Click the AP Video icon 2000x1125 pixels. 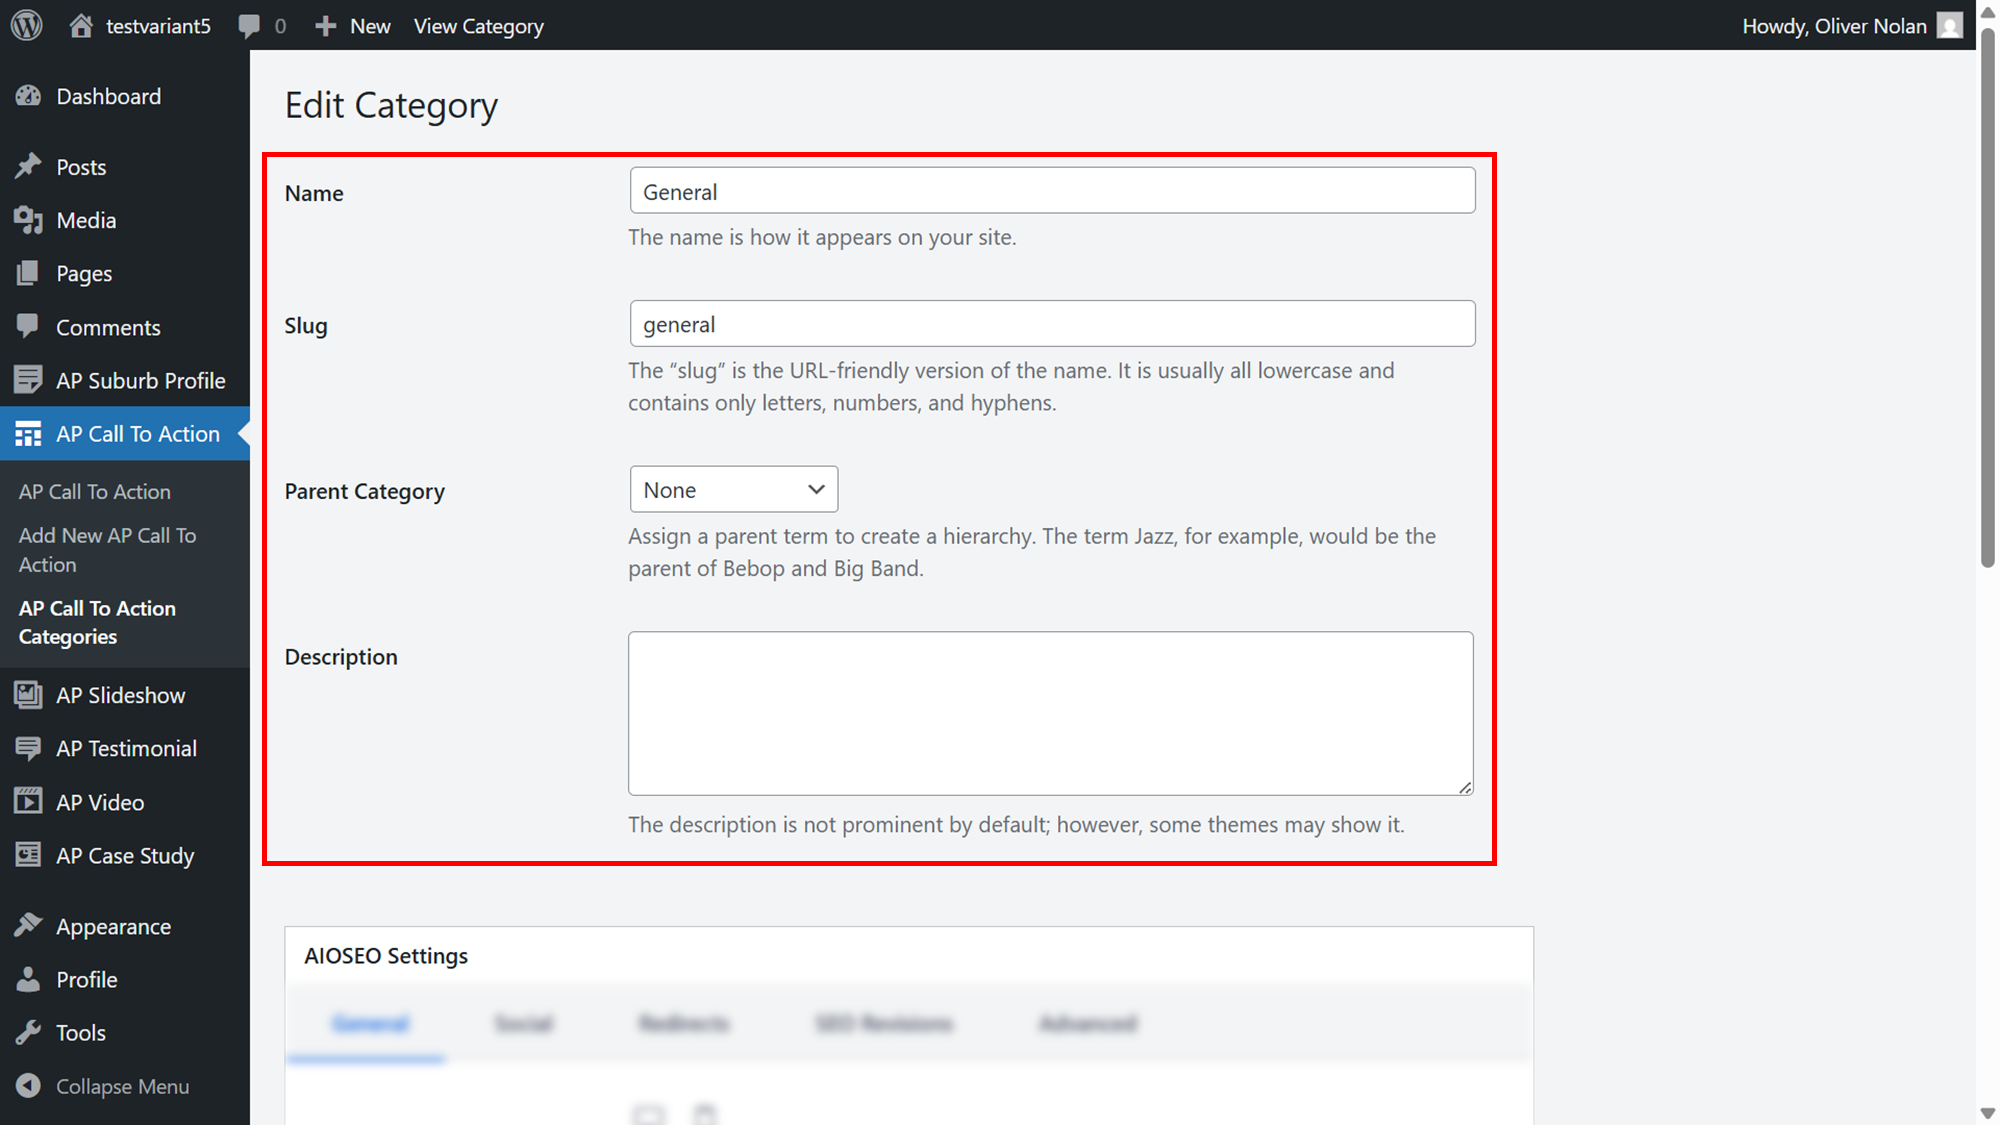click(x=28, y=801)
